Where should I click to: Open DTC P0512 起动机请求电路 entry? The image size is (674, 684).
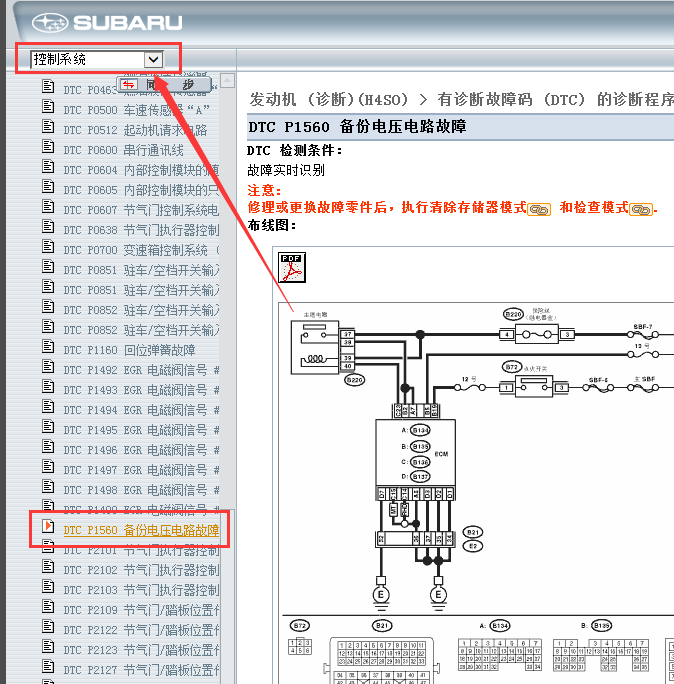pyautogui.click(x=135, y=130)
